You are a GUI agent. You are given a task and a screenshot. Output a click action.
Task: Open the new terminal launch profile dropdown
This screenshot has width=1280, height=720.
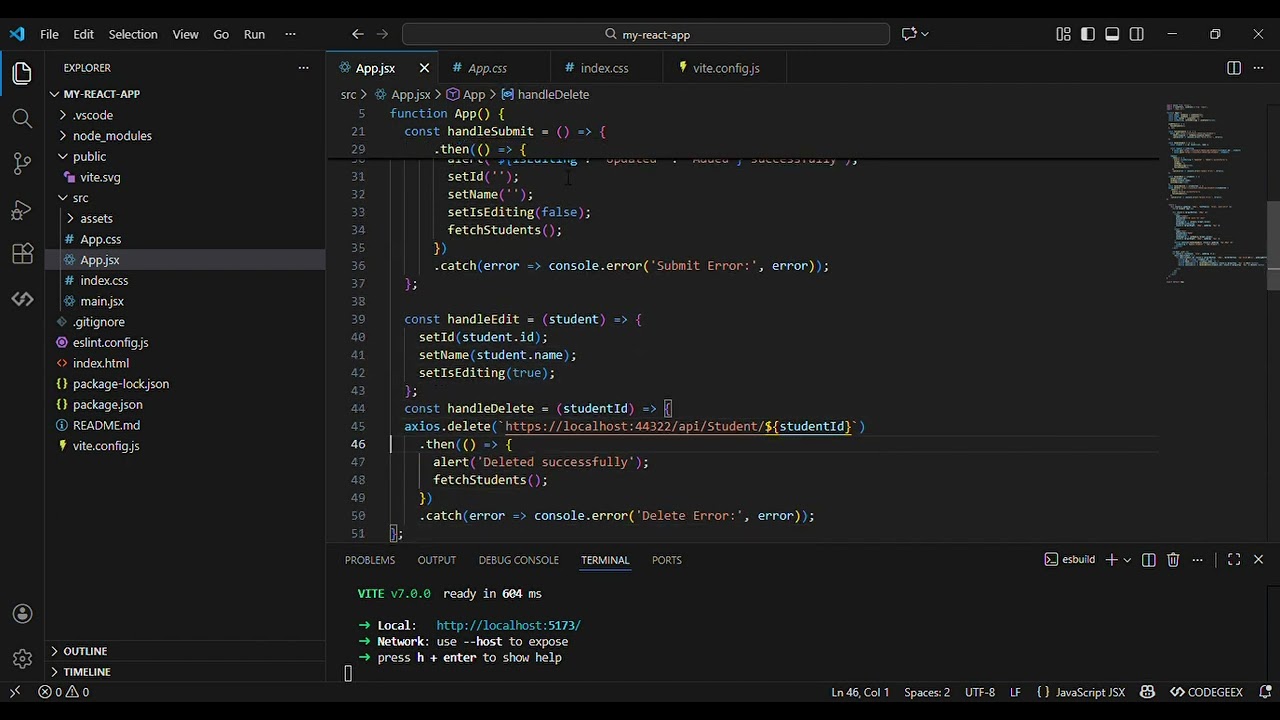(1127, 560)
